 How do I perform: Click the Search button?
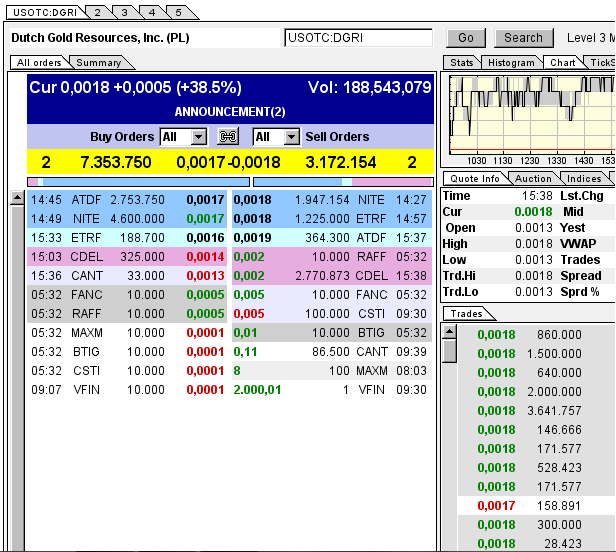coord(523,38)
